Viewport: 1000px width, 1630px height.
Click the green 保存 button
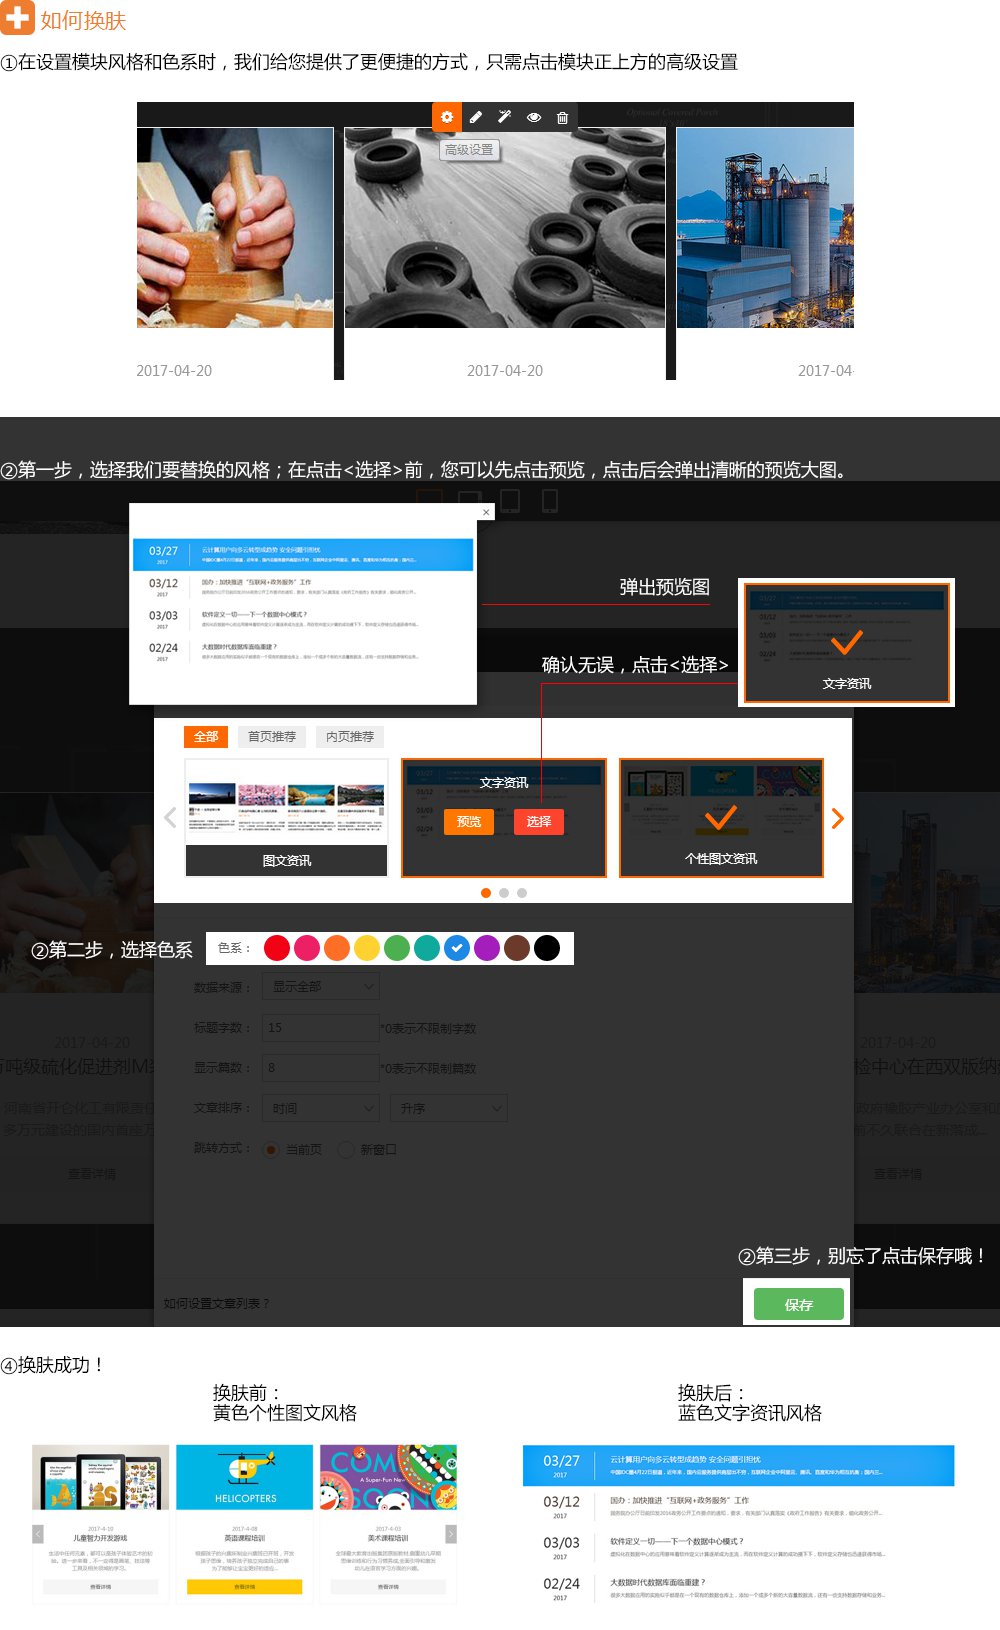798,1304
